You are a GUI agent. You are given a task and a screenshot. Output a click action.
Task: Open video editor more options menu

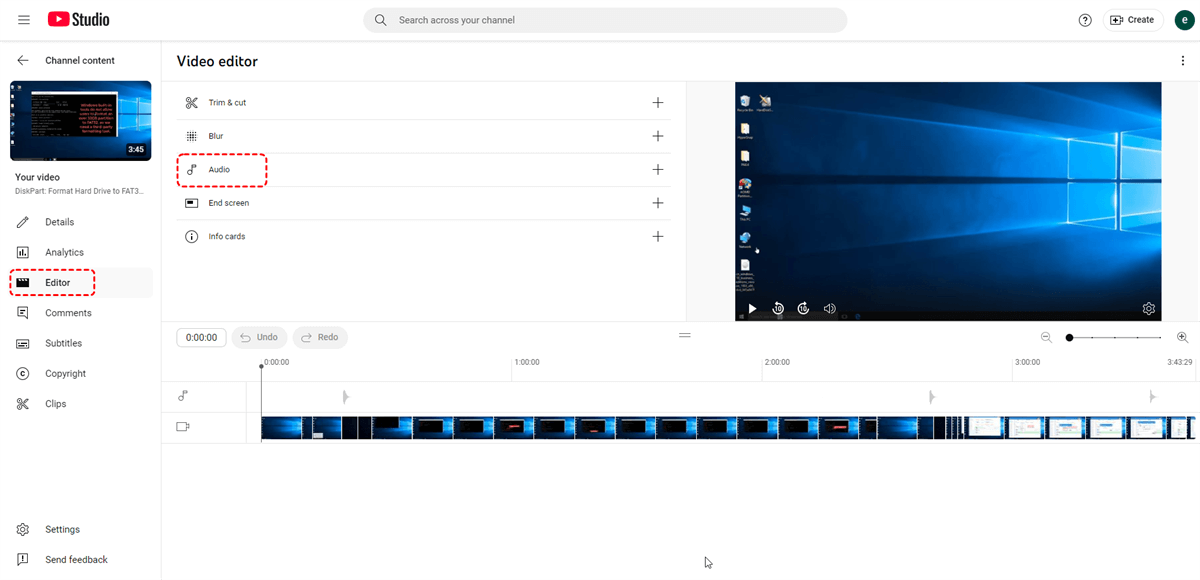tap(1183, 61)
